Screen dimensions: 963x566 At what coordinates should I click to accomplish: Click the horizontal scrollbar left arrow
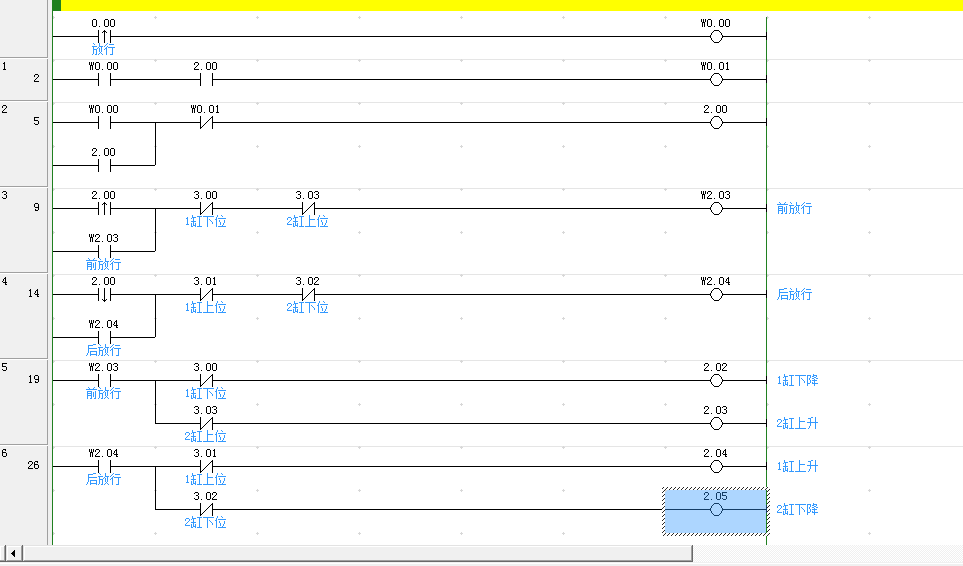(x=13, y=553)
